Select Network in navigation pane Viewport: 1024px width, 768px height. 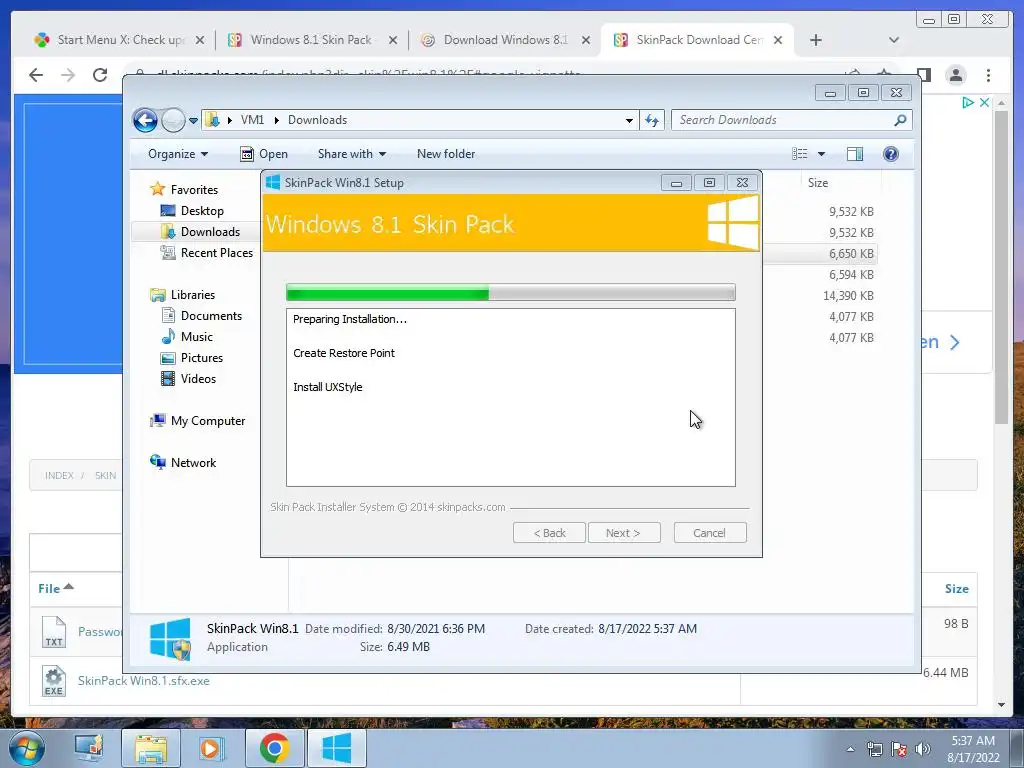184,463
